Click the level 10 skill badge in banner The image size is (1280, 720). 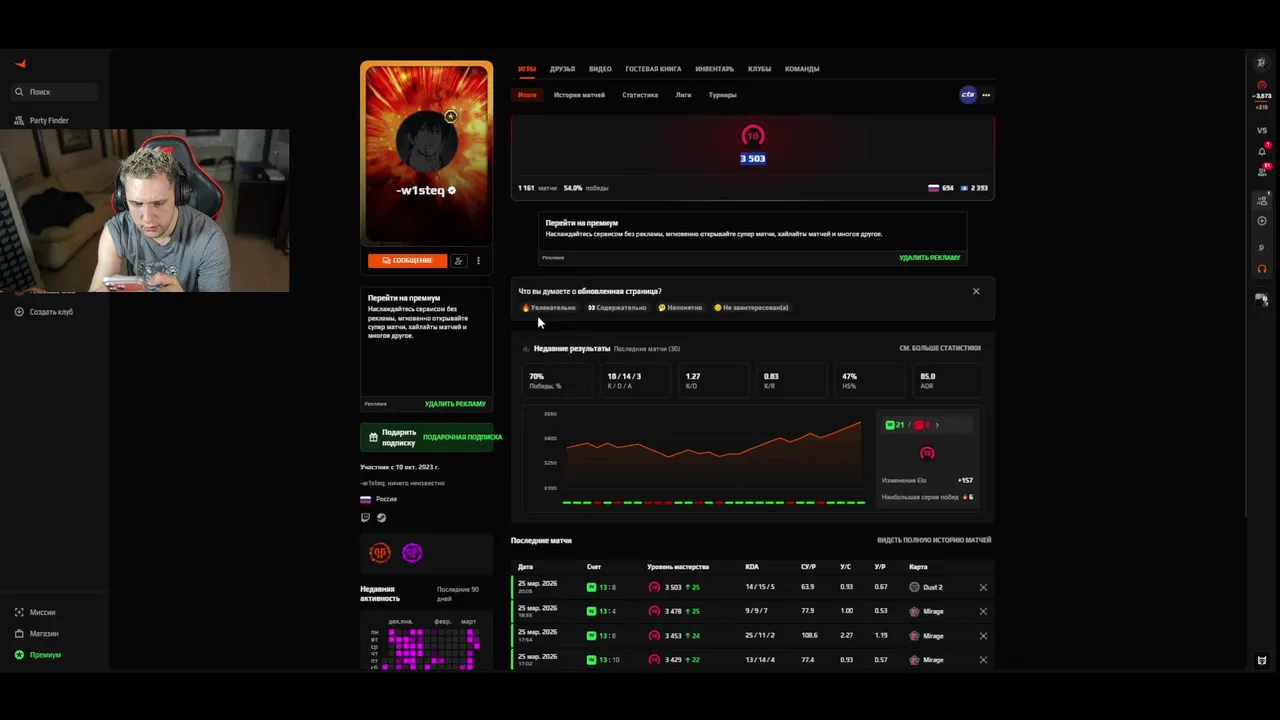(753, 136)
